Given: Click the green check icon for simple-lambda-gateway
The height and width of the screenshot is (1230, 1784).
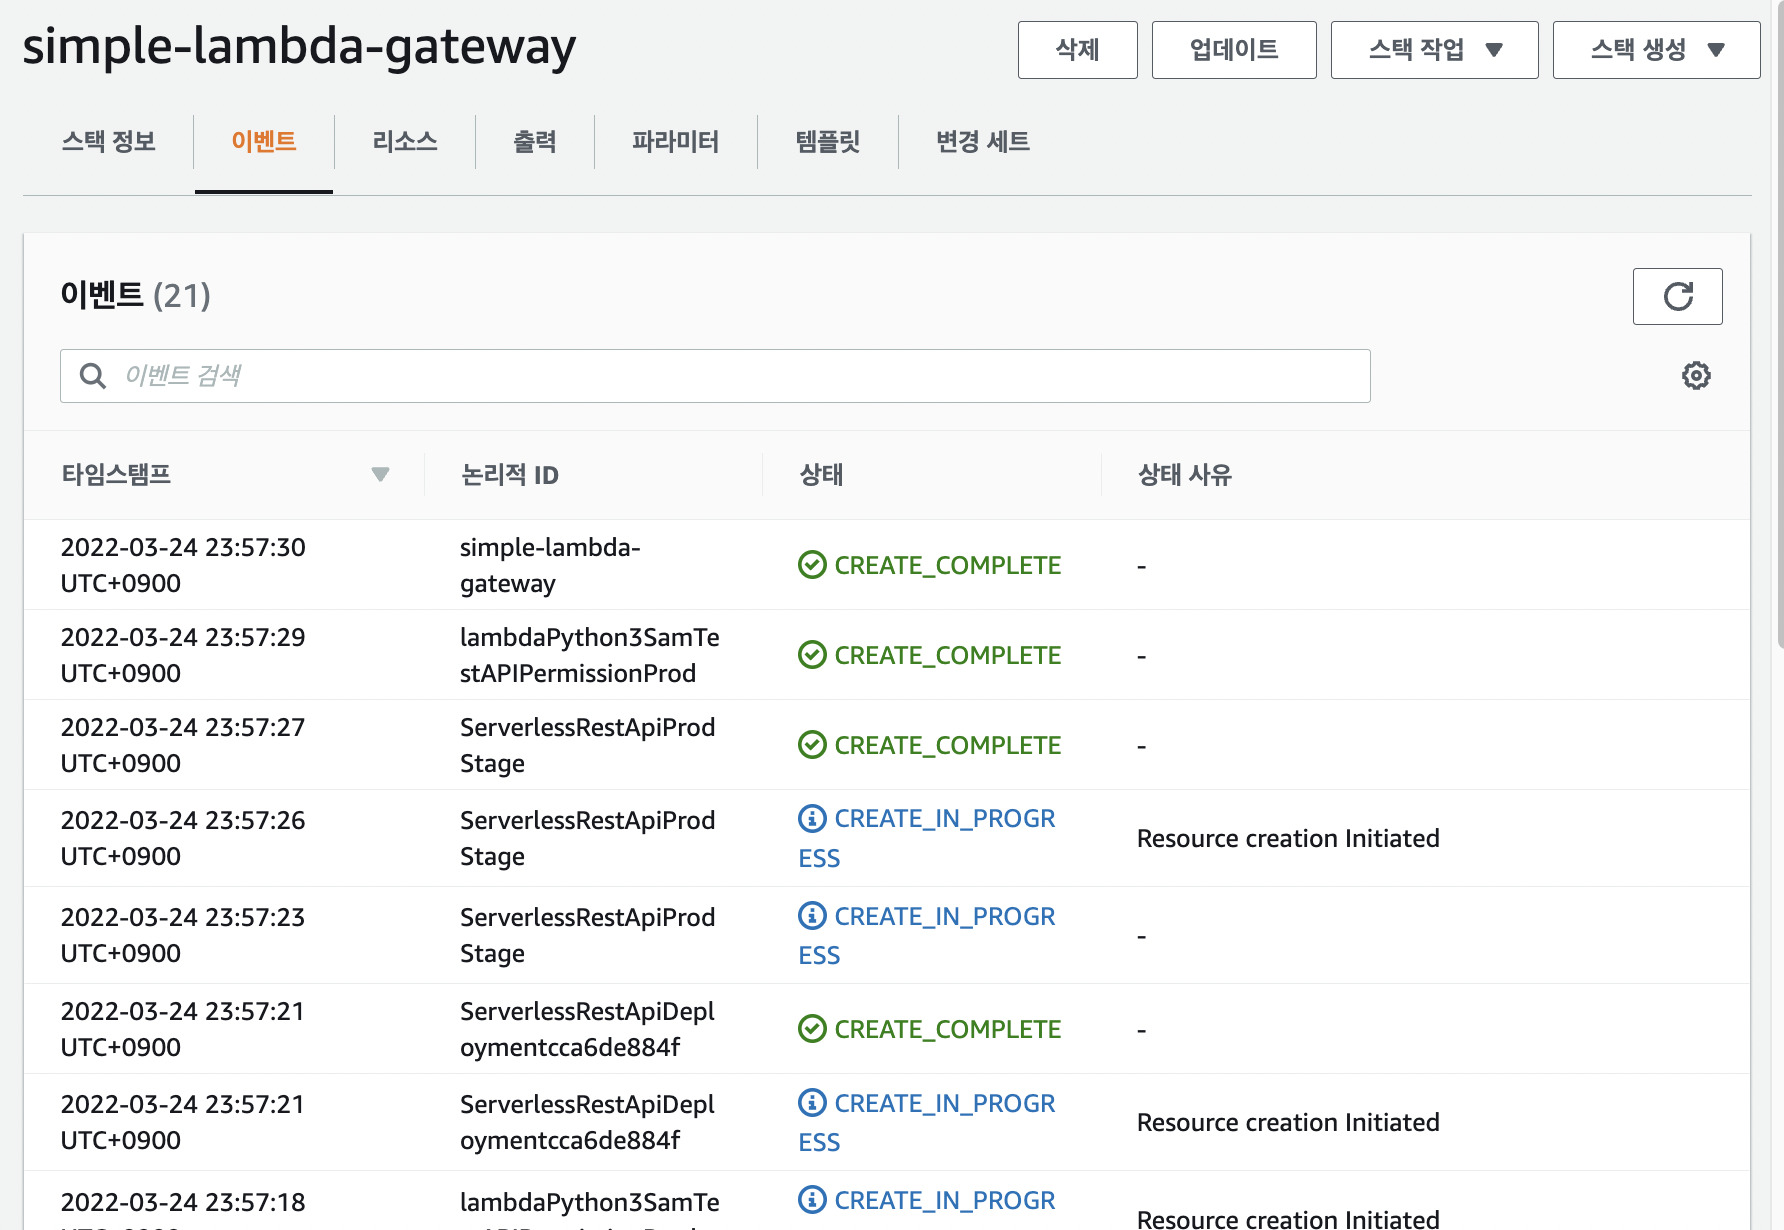Looking at the screenshot, I should [x=811, y=565].
